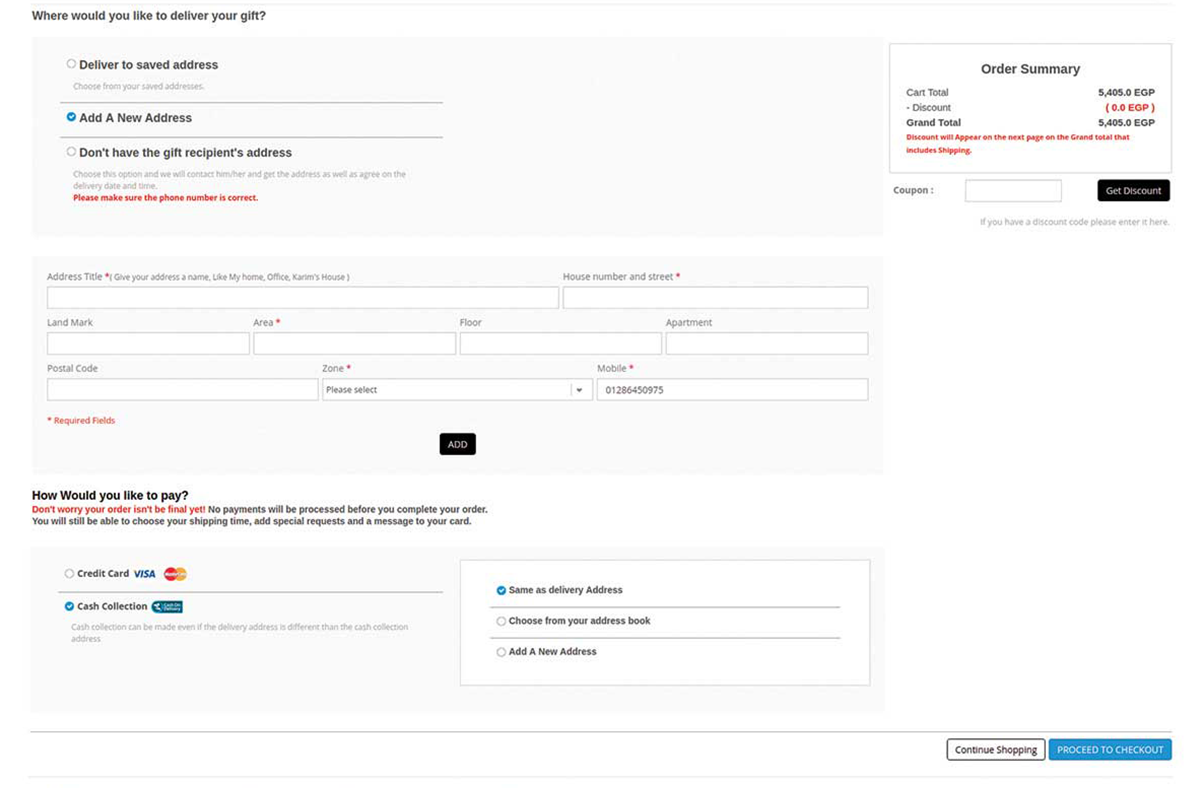
Task: Click the Get Discount button
Action: pos(1132,191)
